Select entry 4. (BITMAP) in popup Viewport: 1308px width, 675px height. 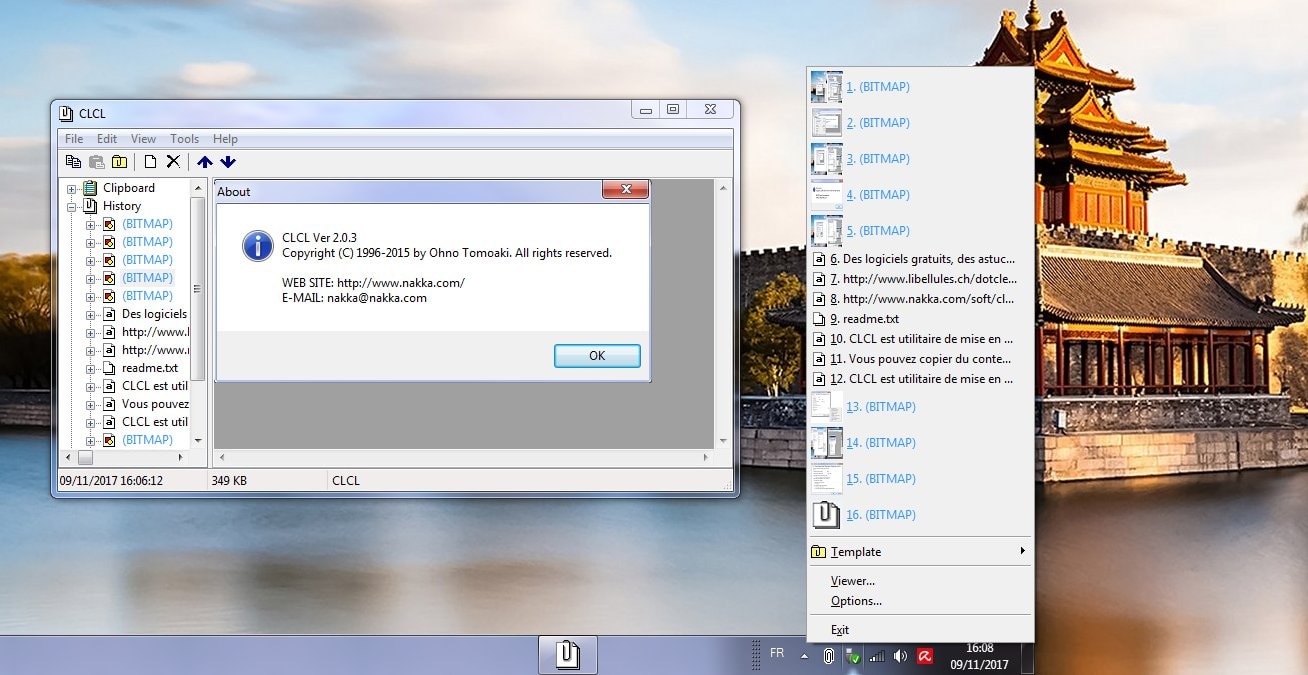[920, 195]
